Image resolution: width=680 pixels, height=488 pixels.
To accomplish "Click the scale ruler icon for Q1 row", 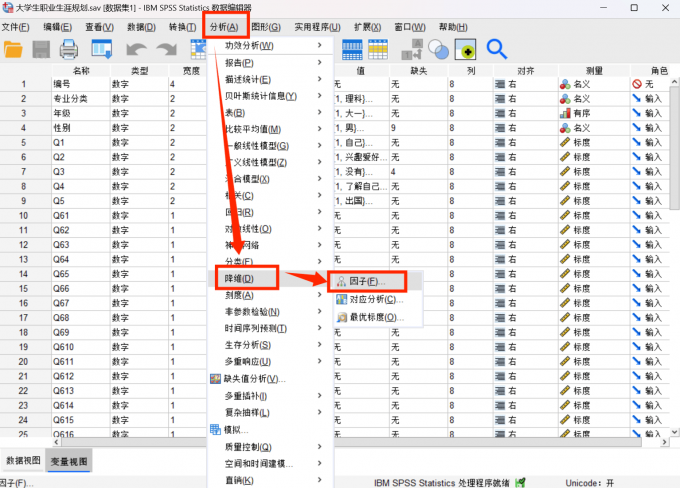I will click(565, 142).
